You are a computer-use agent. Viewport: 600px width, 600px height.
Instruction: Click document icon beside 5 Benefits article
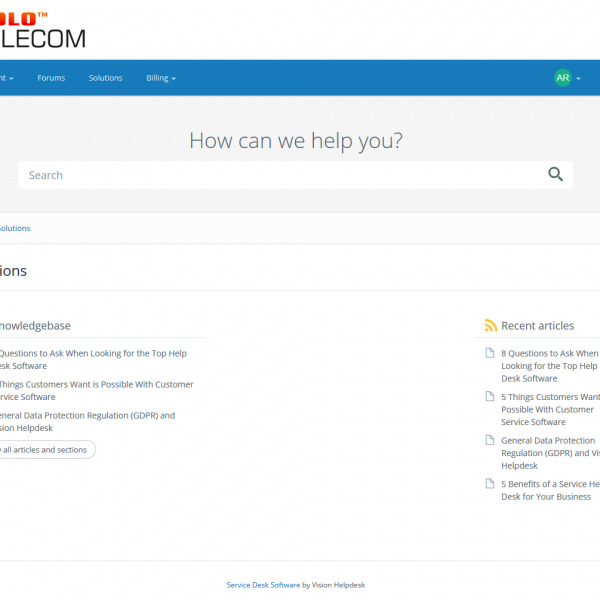490,484
